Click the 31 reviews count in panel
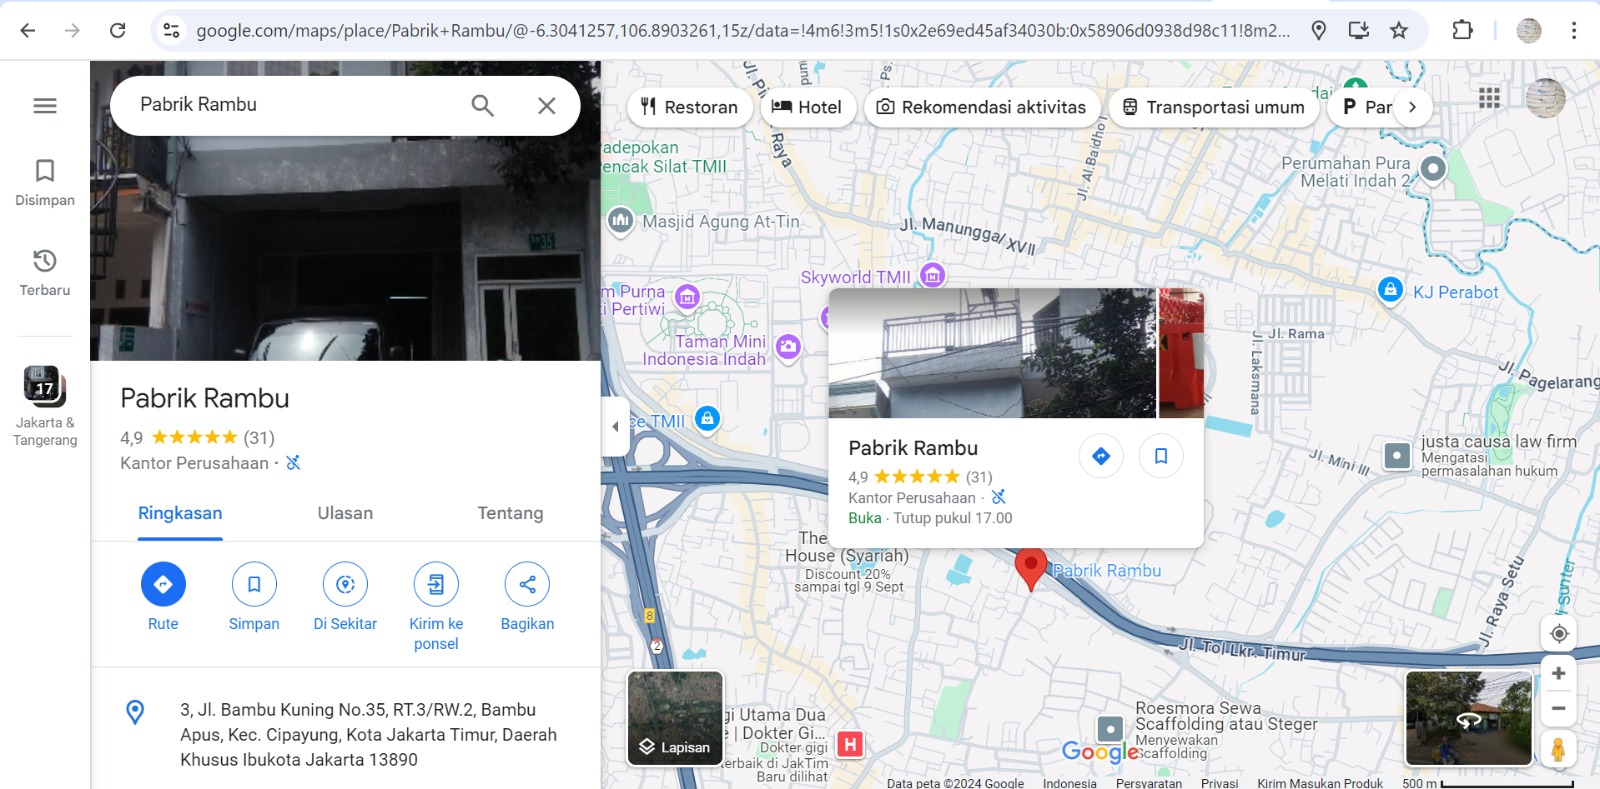This screenshot has height=789, width=1600. click(x=259, y=437)
